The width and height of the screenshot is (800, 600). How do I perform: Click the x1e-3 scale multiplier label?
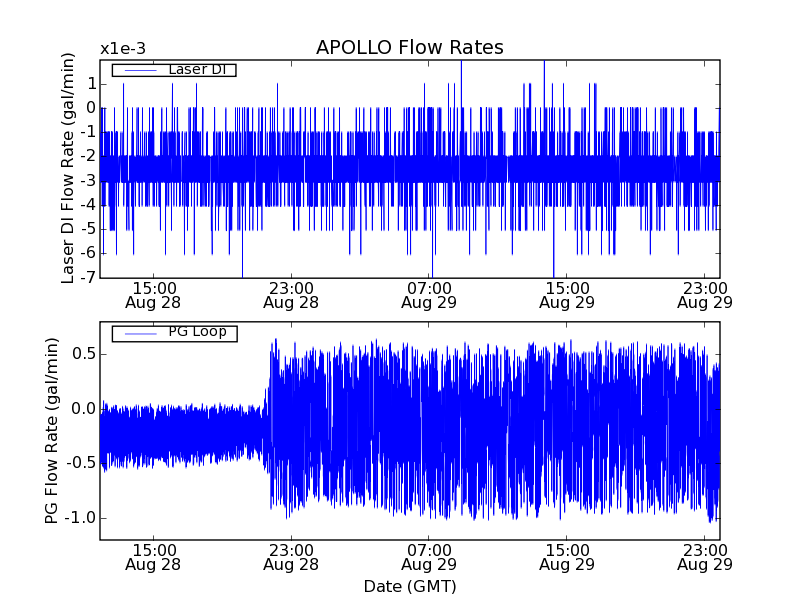[x=123, y=49]
